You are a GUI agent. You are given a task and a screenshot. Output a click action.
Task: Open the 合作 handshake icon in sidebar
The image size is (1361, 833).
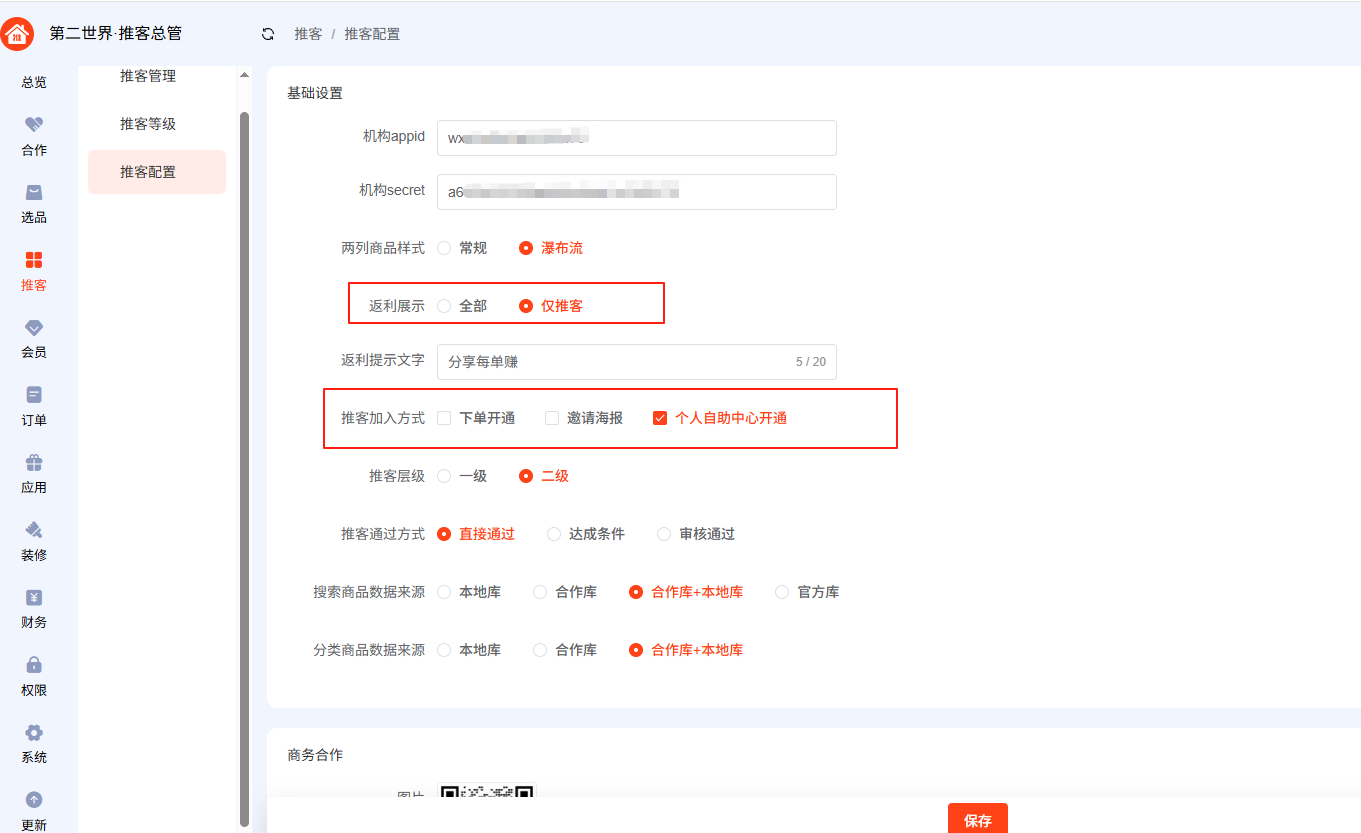pyautogui.click(x=34, y=125)
